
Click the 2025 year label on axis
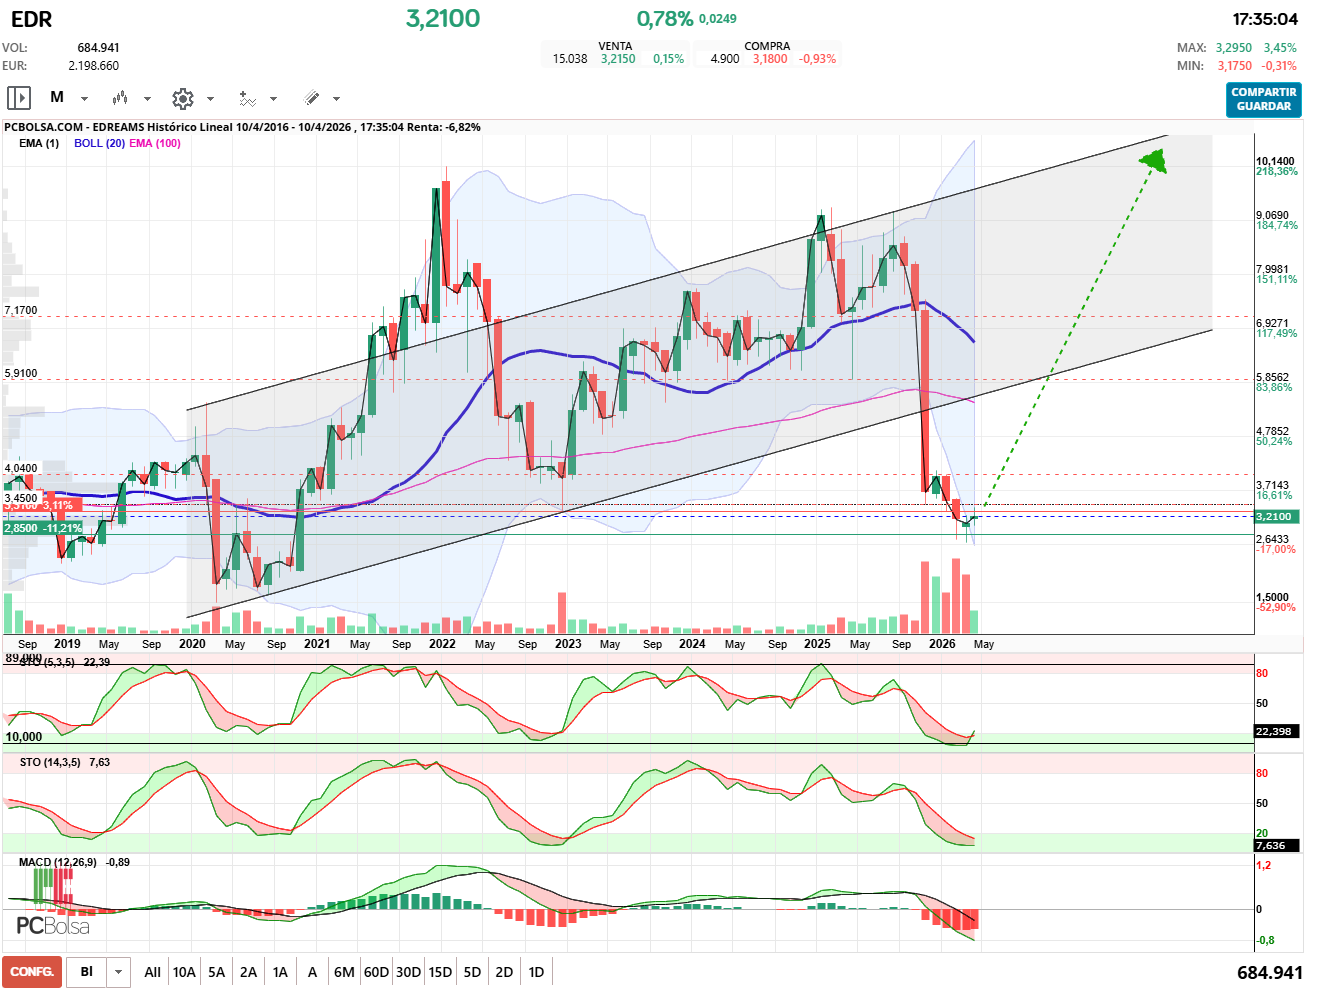pyautogui.click(x=817, y=644)
